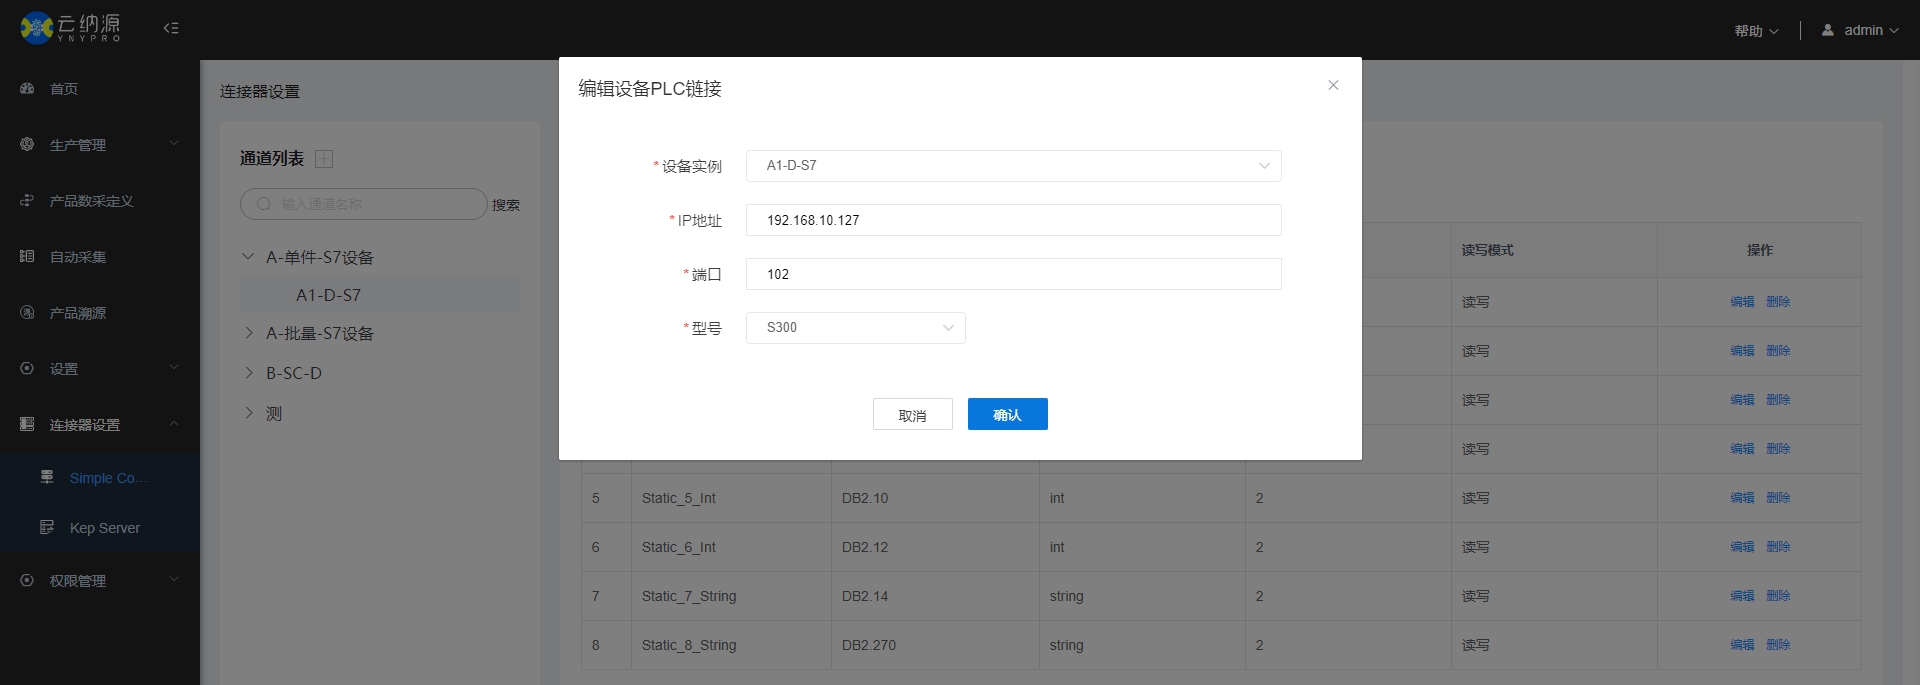Click the 自动采集 sidebar icon
The image size is (1920, 685).
pos(27,257)
